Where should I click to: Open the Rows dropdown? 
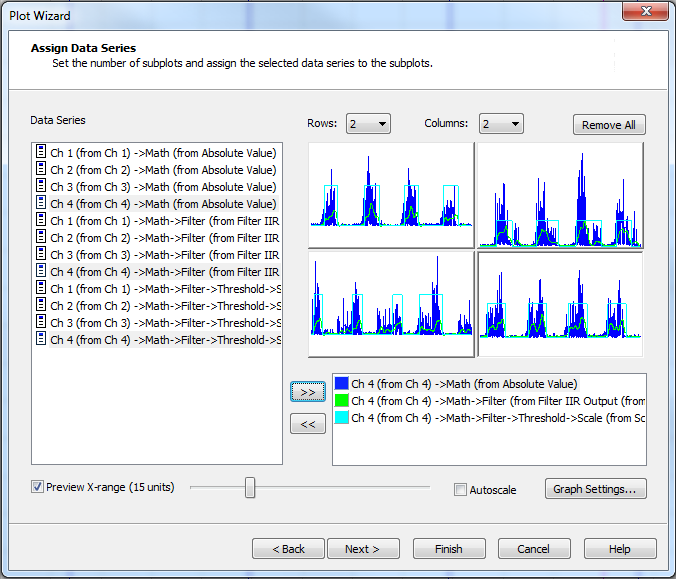pyautogui.click(x=368, y=124)
